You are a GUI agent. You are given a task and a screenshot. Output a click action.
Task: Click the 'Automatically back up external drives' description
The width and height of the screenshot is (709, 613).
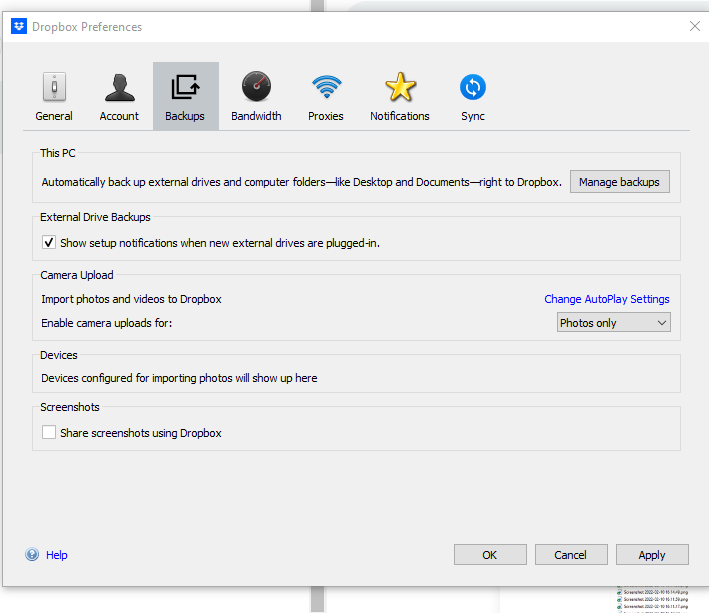[x=302, y=182]
